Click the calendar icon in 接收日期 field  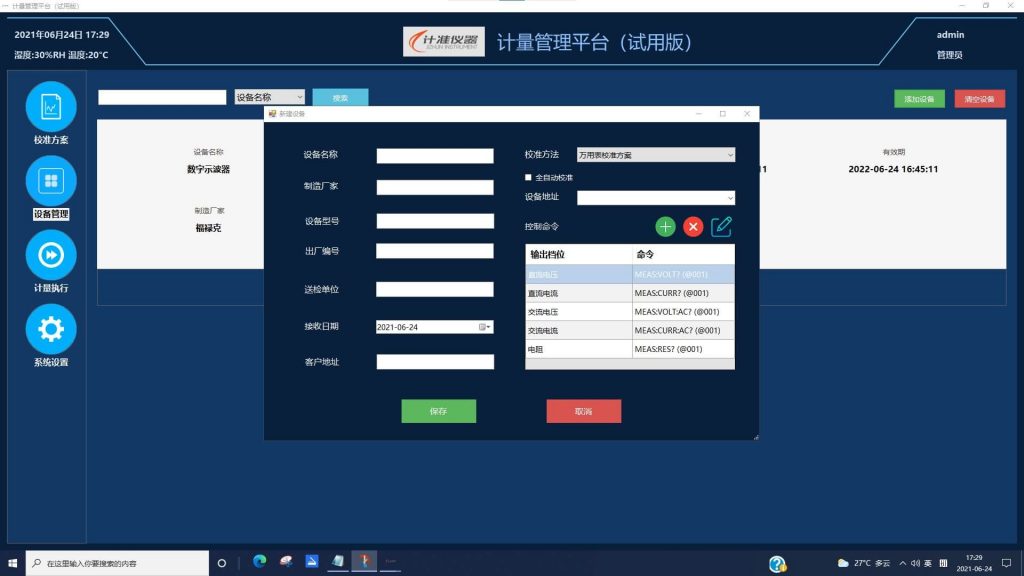[x=484, y=327]
